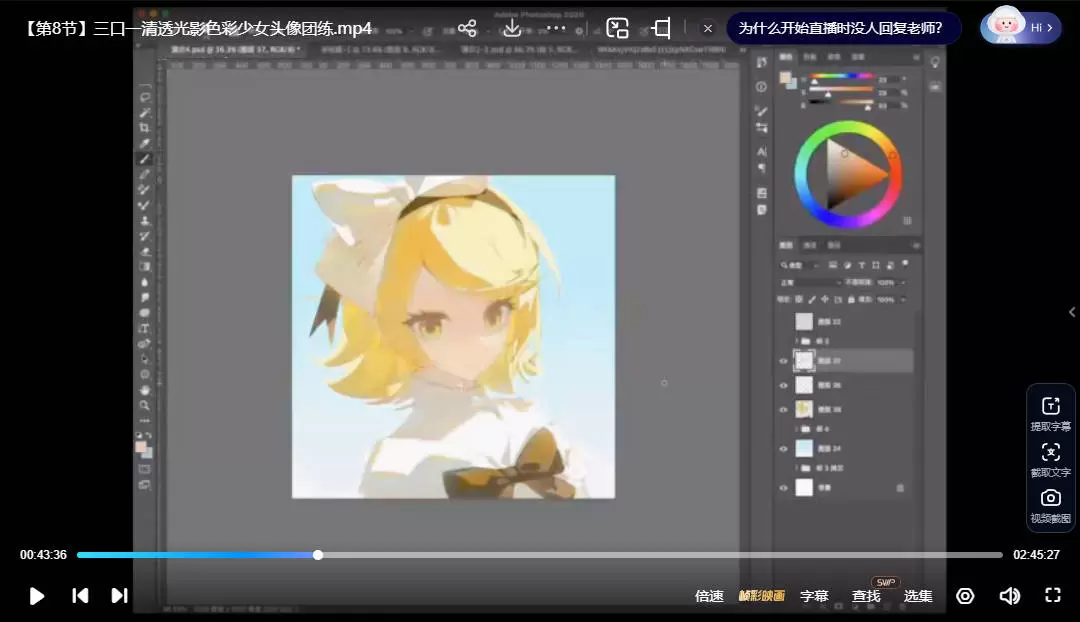The height and width of the screenshot is (622, 1080).
Task: Switch to the 通道 channels tab
Action: (x=808, y=246)
